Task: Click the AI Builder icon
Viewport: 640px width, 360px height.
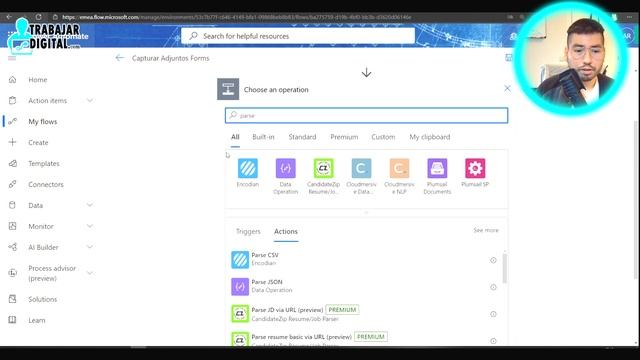Action: pos(13,247)
